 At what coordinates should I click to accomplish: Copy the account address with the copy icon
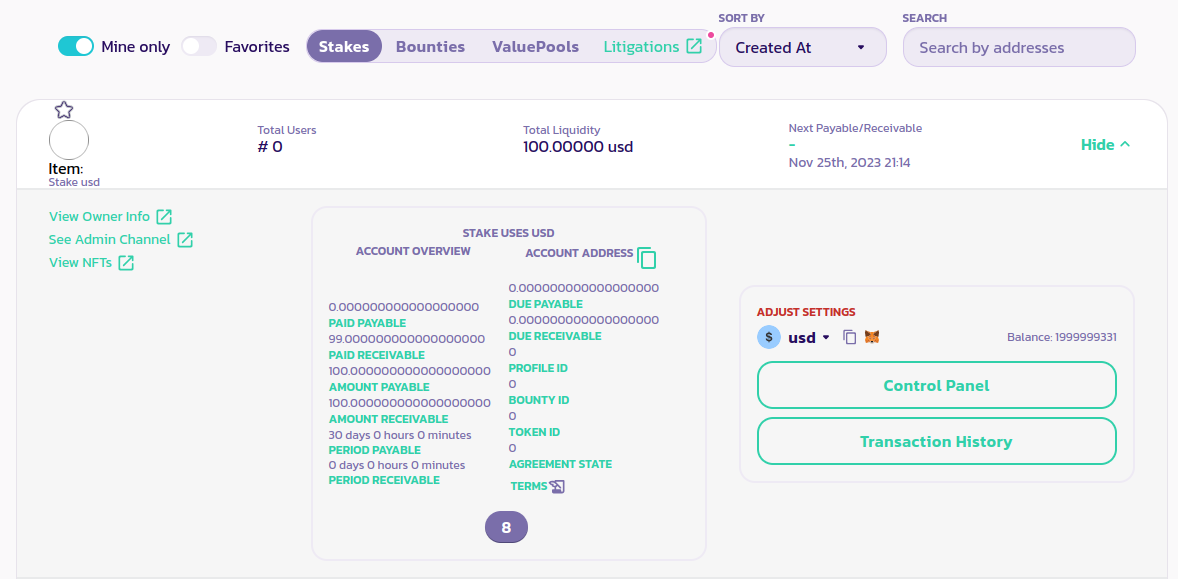[647, 258]
